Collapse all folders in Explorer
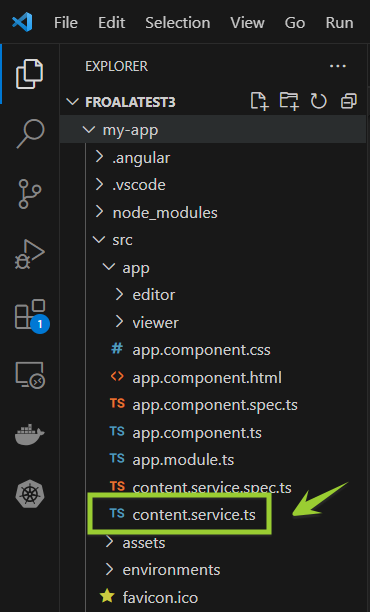The height and width of the screenshot is (612, 370). [349, 102]
